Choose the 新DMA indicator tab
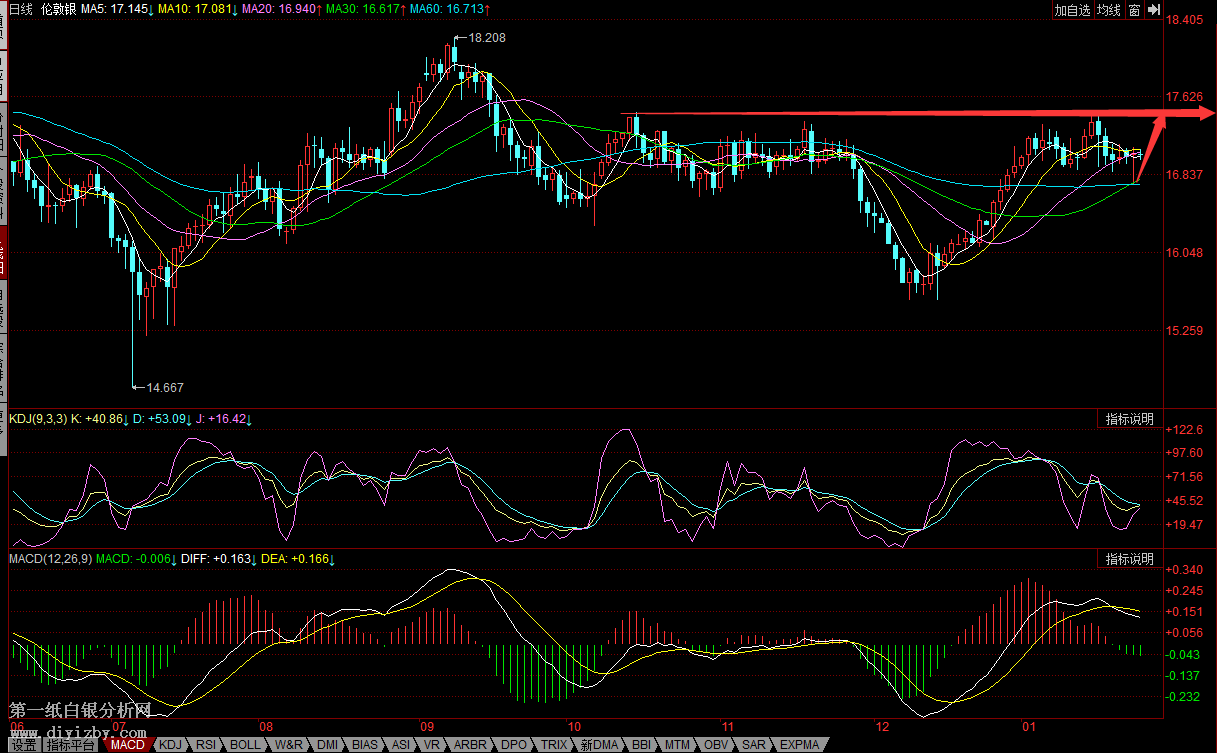 click(x=599, y=745)
